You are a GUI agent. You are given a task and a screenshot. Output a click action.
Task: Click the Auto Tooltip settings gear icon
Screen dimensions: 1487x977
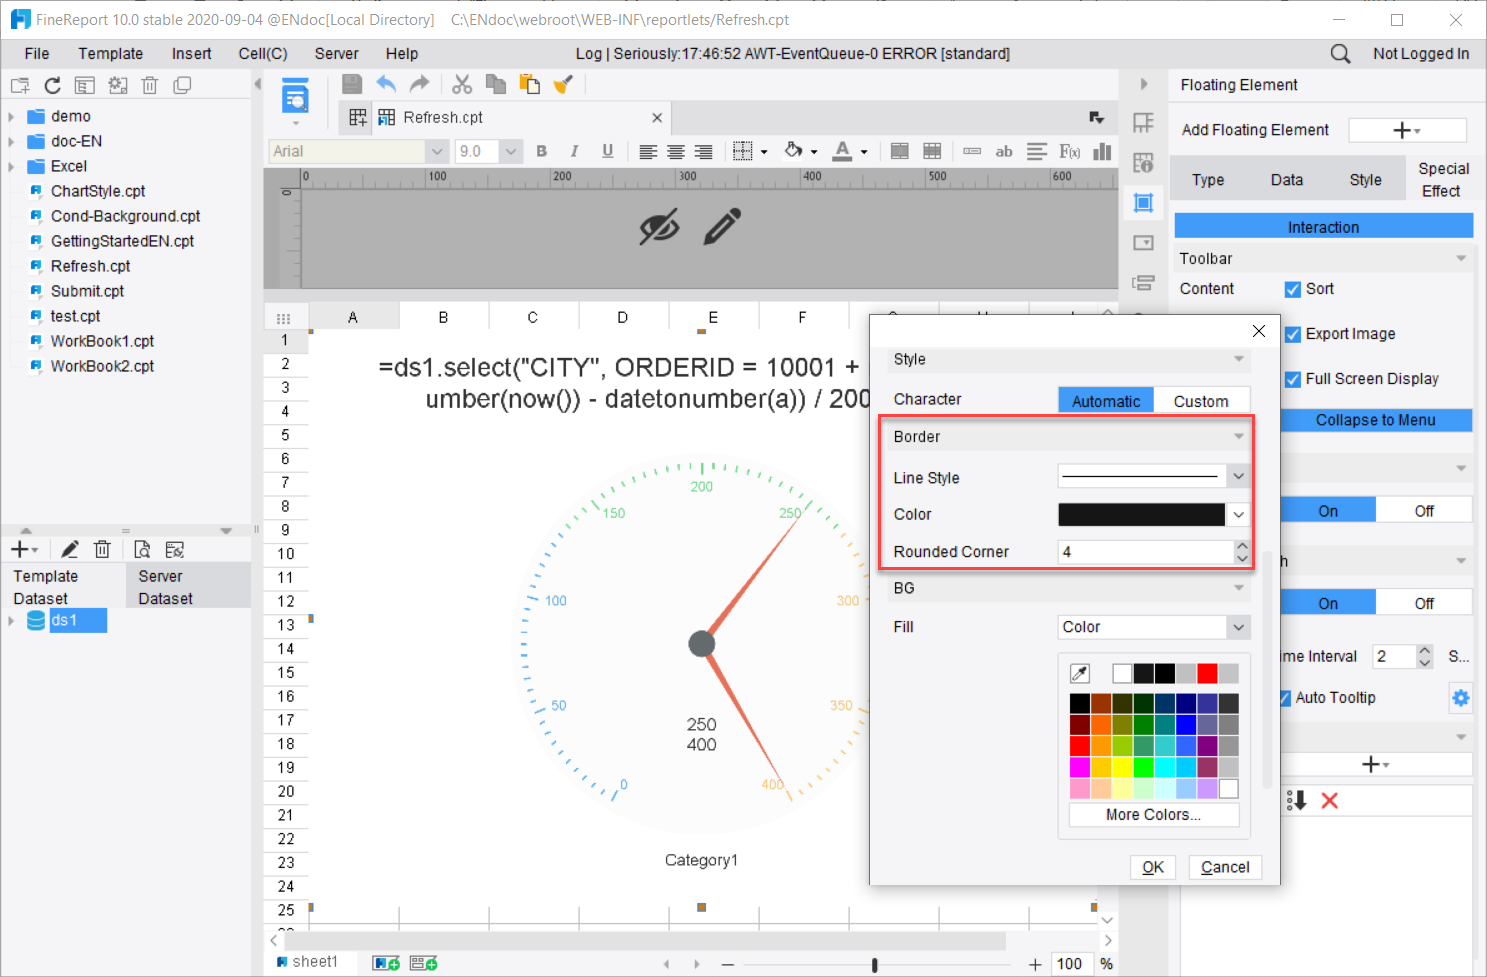tap(1461, 698)
